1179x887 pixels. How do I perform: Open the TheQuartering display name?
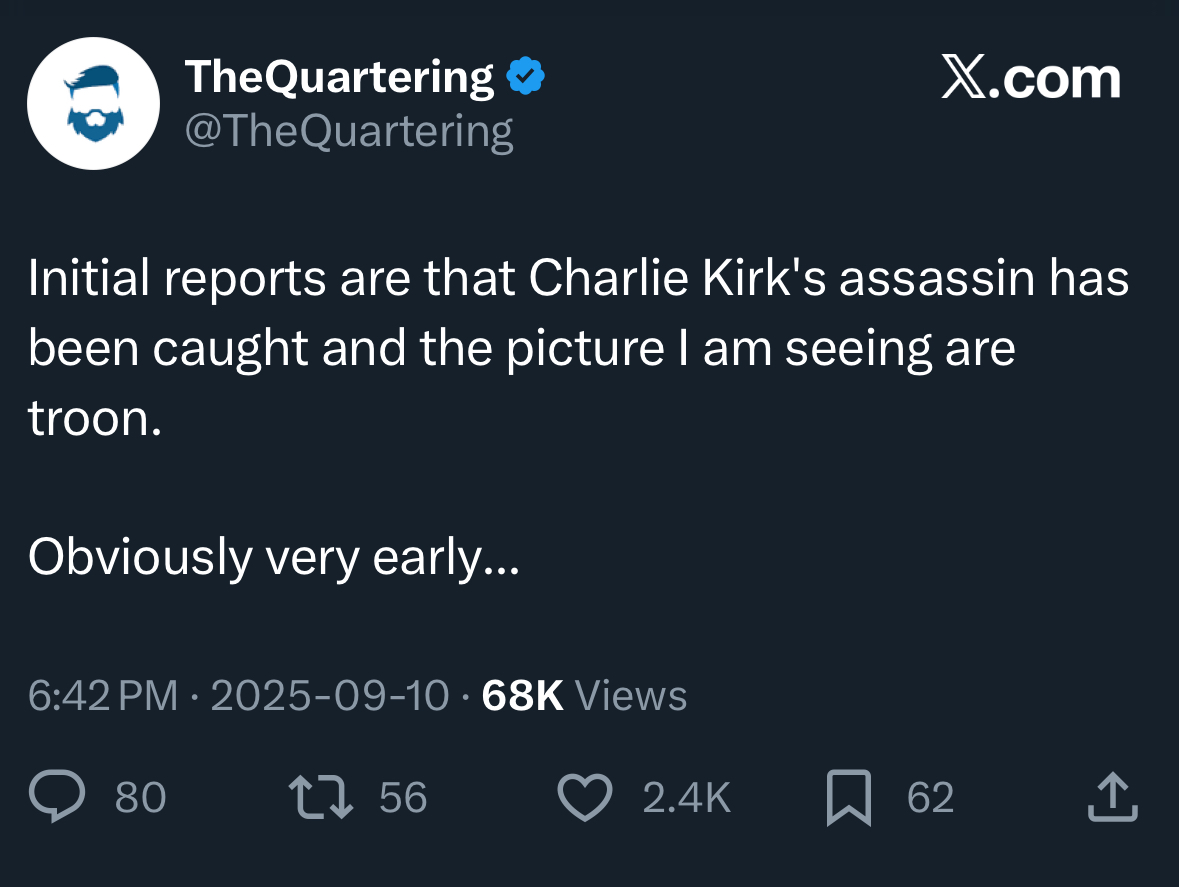(x=339, y=77)
